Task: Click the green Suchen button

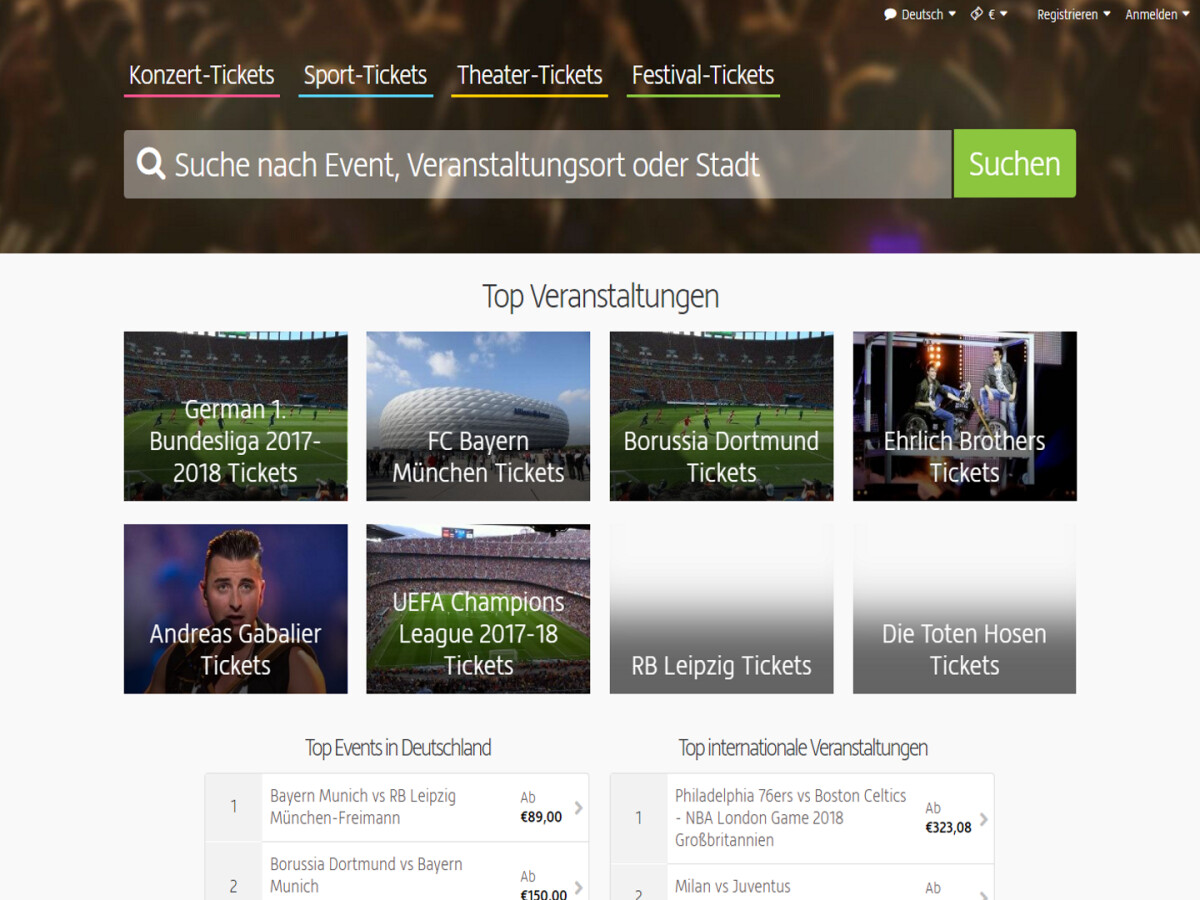Action: coord(1014,163)
